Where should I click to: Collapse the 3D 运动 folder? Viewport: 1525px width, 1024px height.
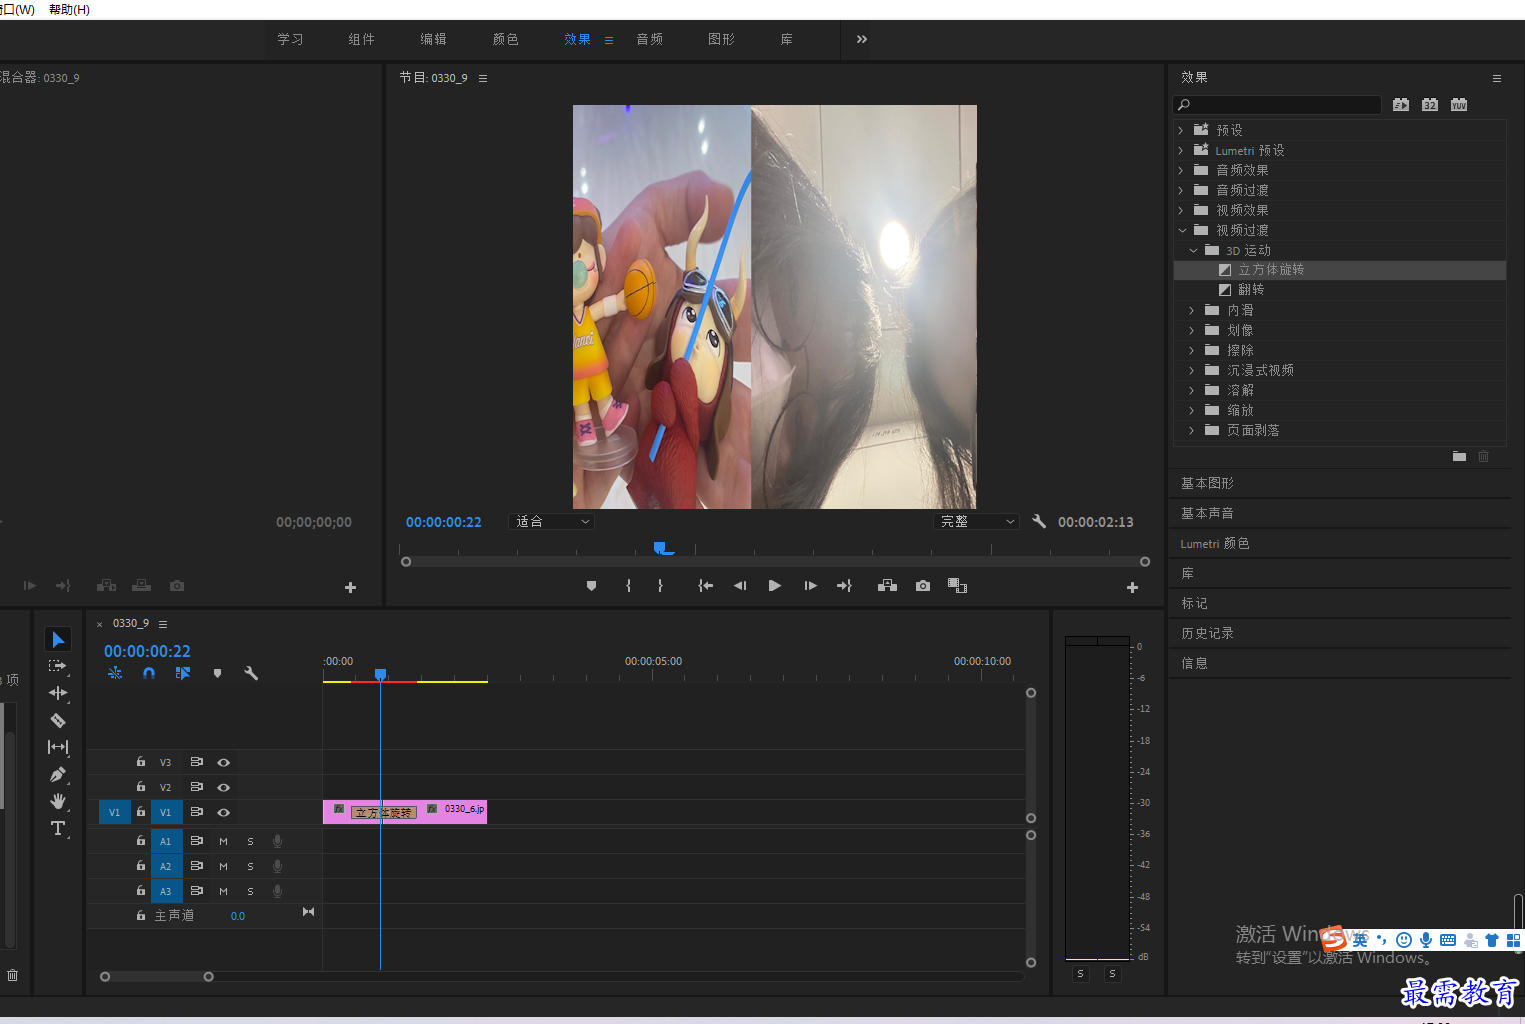[x=1193, y=250]
